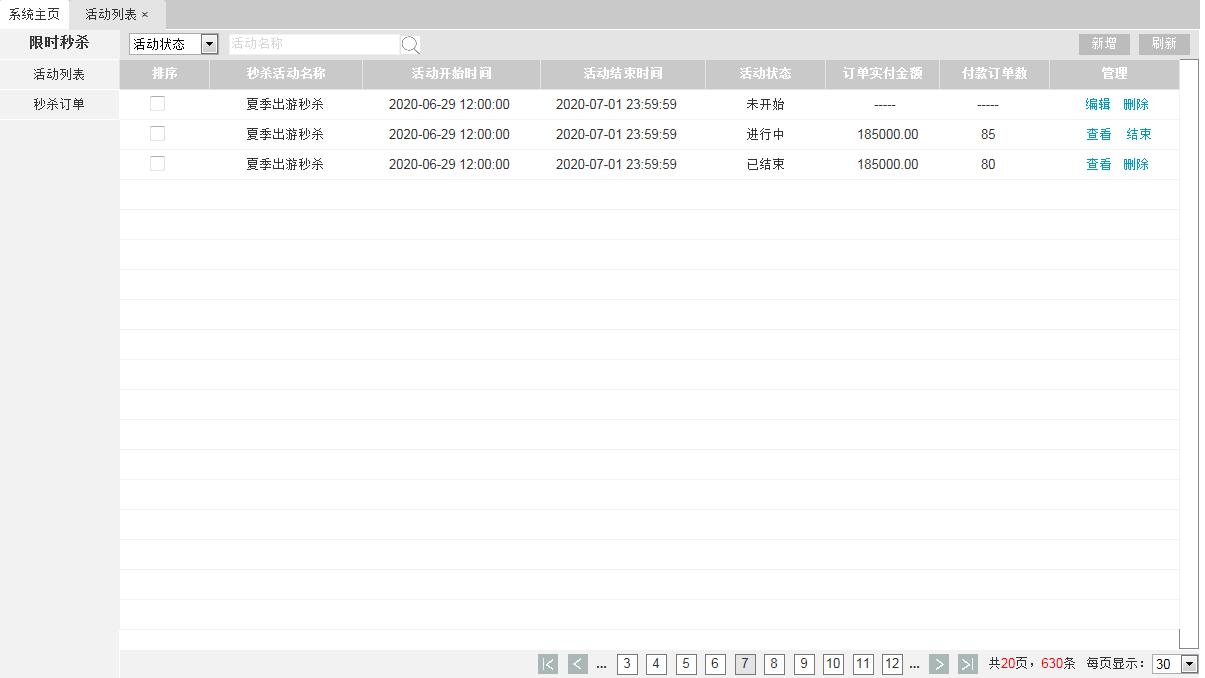Click the vertical scrollbar on the table
The image size is (1205, 678).
point(1188,350)
